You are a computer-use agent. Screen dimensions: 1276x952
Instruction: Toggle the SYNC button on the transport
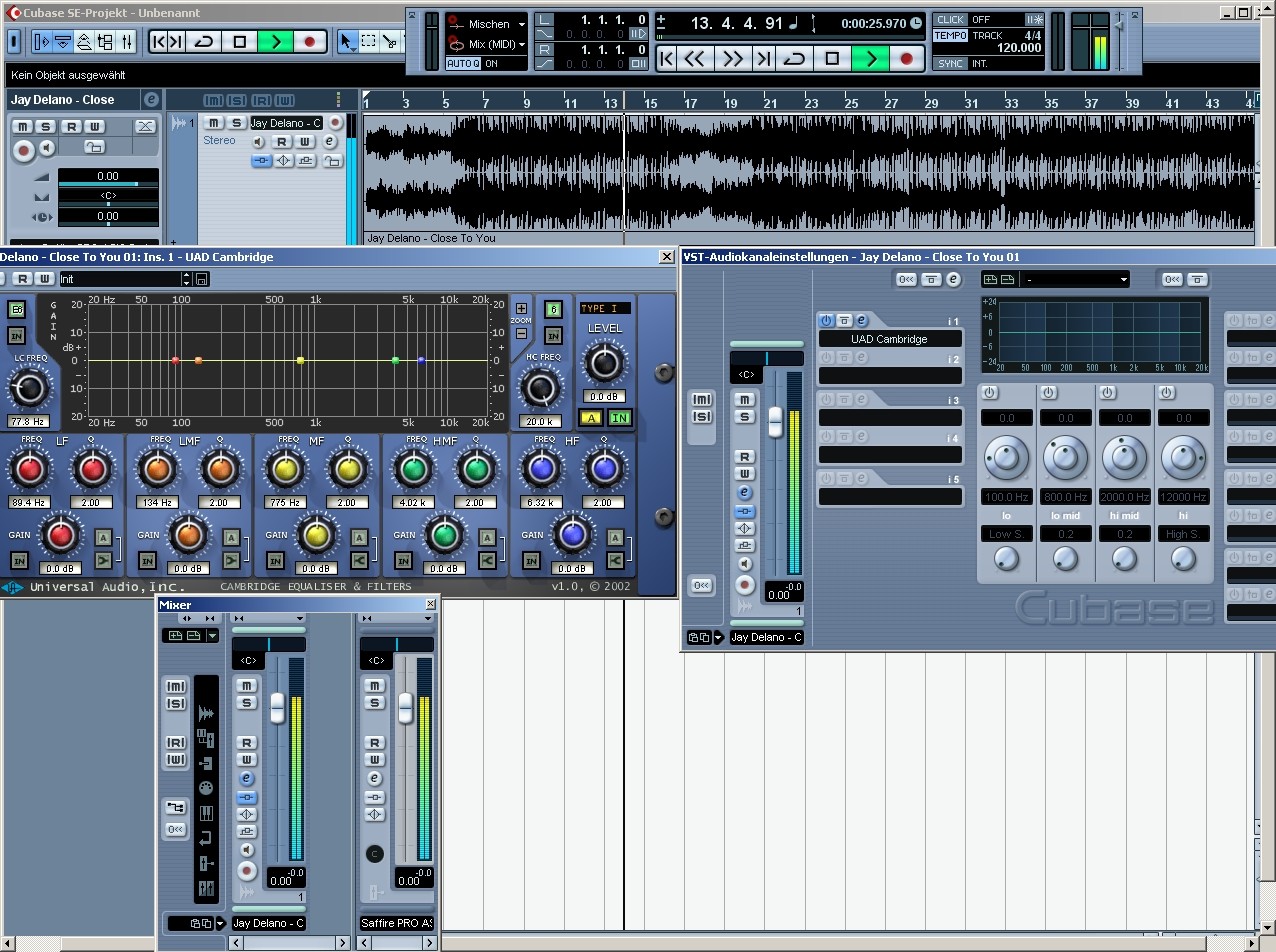pos(950,64)
